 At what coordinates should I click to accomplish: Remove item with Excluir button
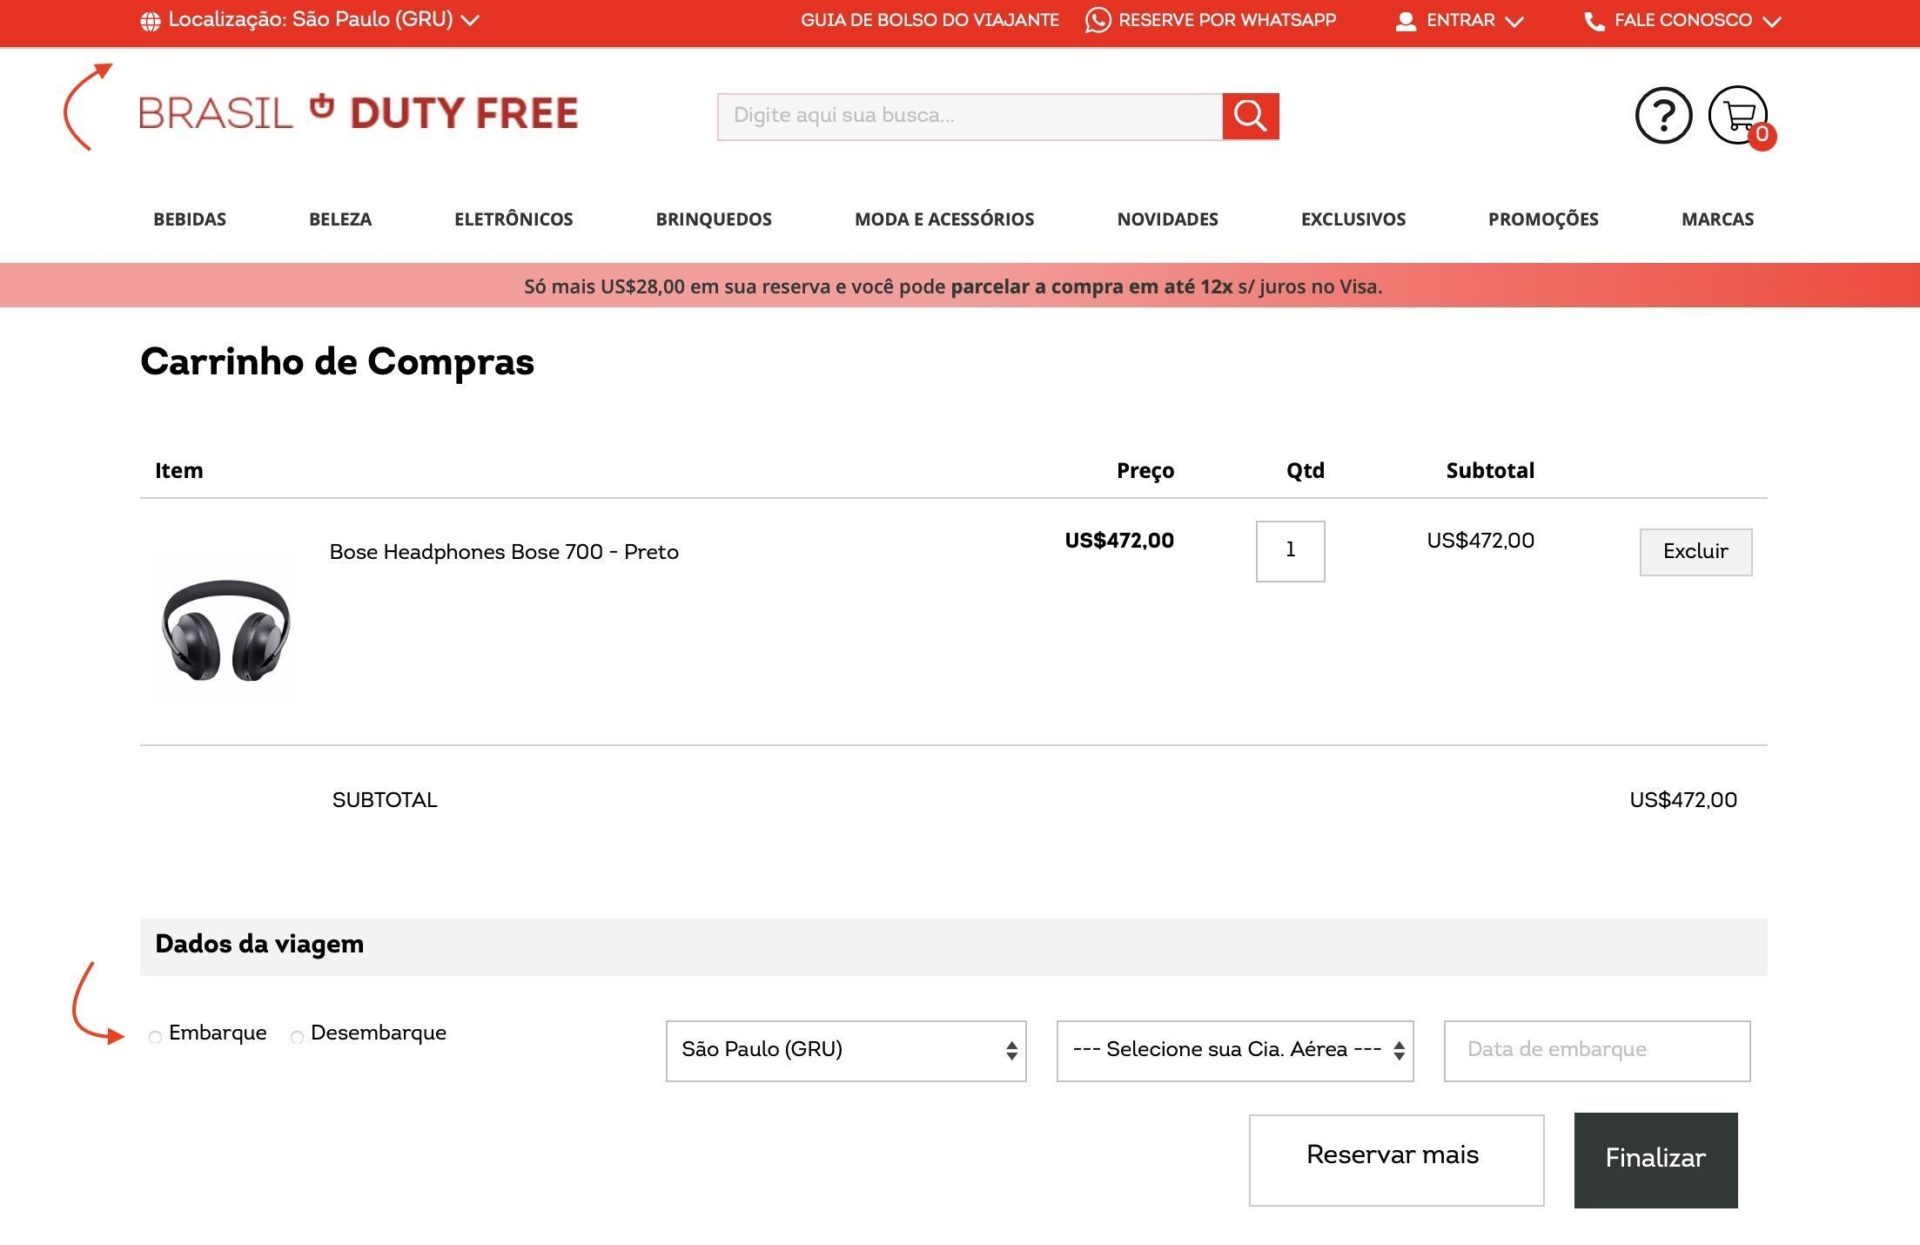tap(1695, 551)
